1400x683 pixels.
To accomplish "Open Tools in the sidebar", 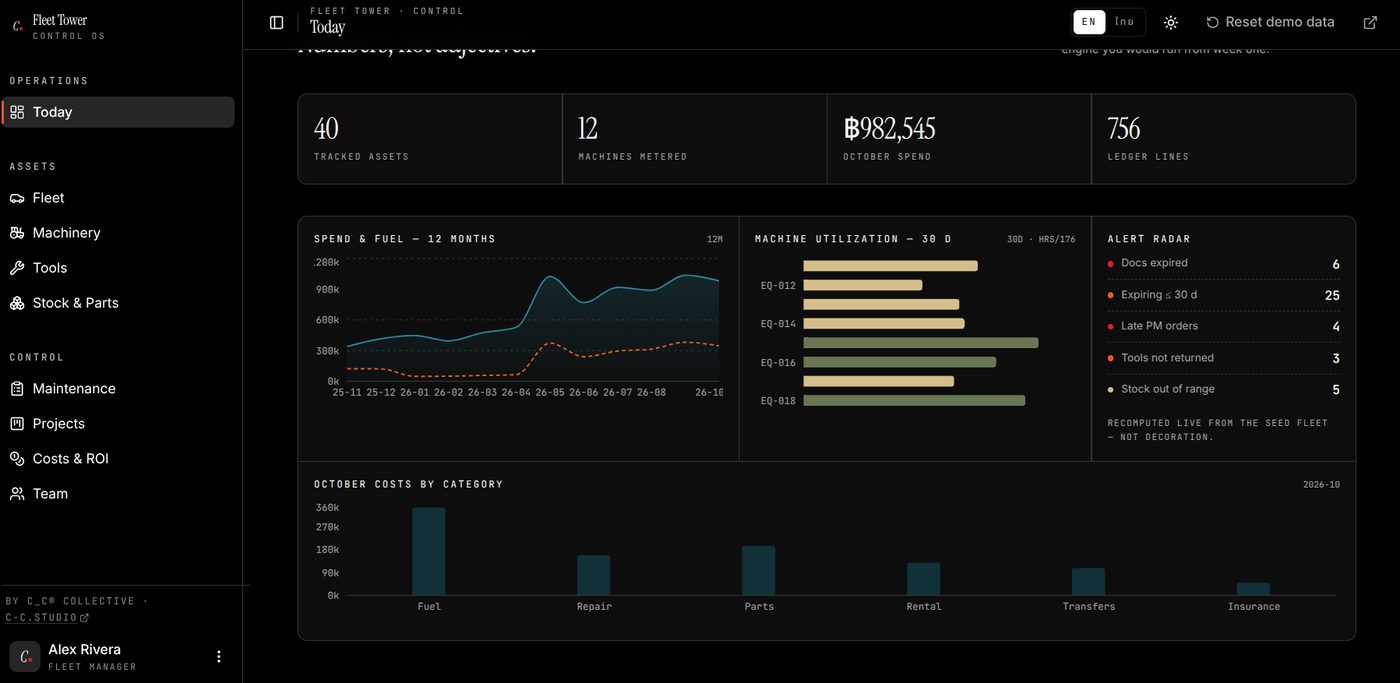I will (118, 268).
